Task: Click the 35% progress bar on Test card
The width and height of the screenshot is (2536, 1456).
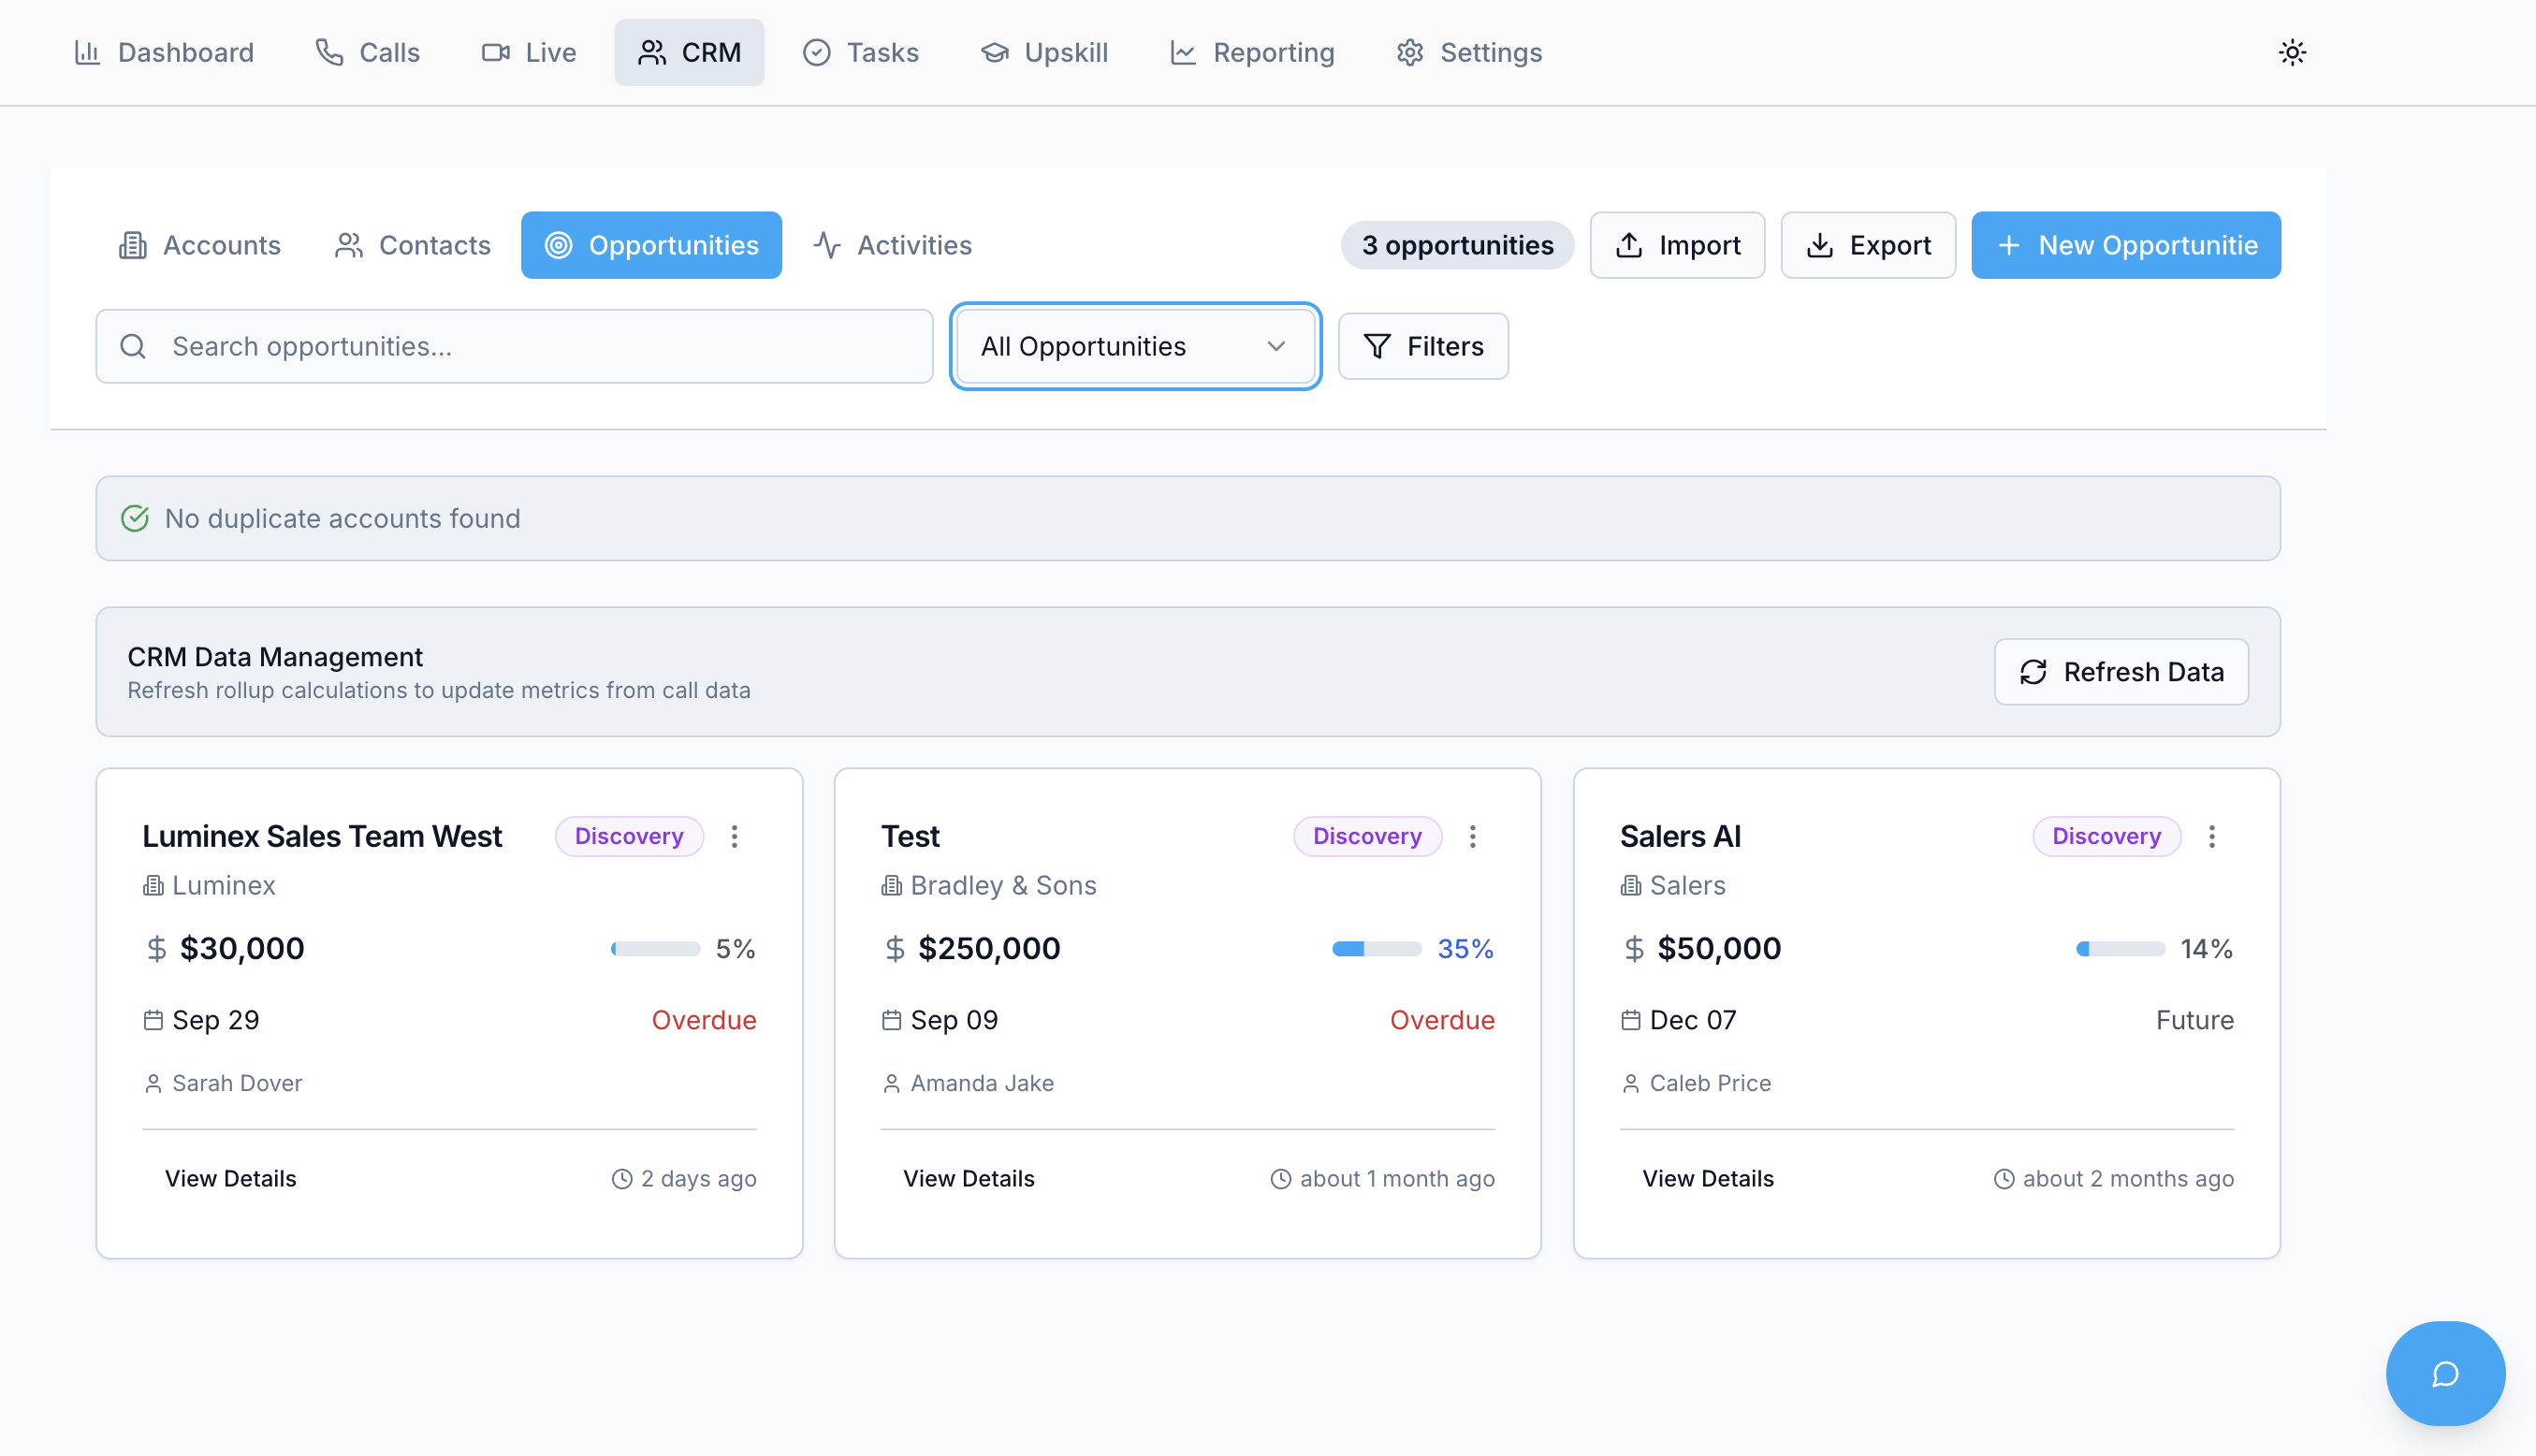Action: pyautogui.click(x=1376, y=948)
